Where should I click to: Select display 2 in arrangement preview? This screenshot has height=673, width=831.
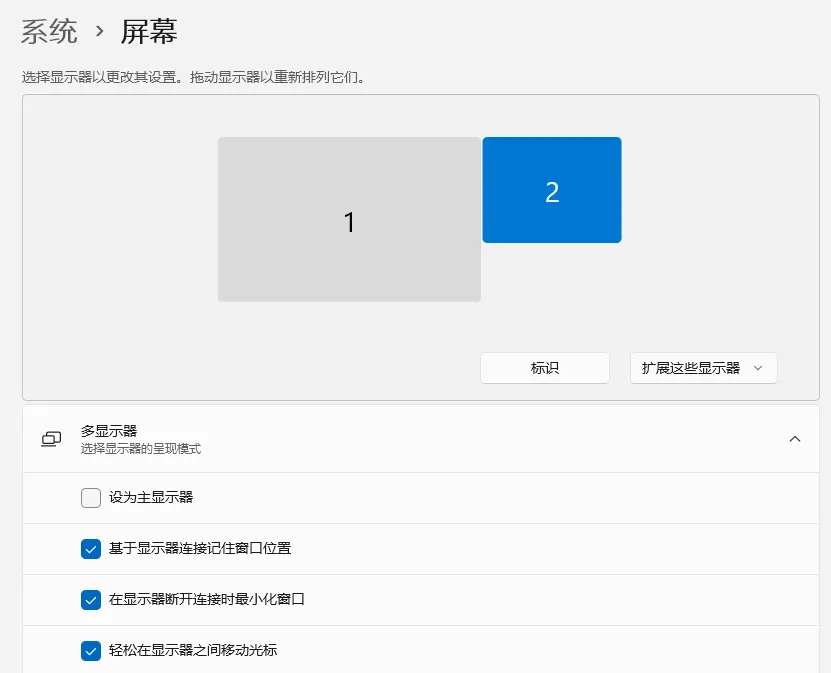[552, 190]
